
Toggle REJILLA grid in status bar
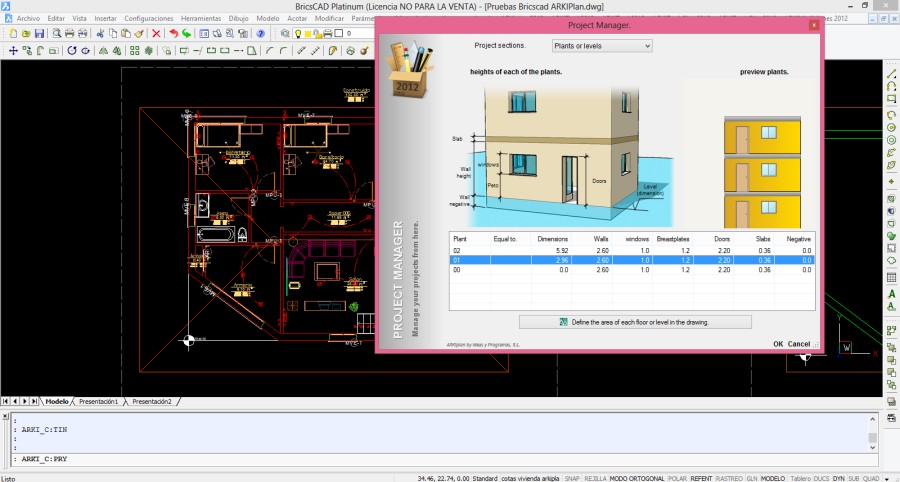[x=595, y=478]
